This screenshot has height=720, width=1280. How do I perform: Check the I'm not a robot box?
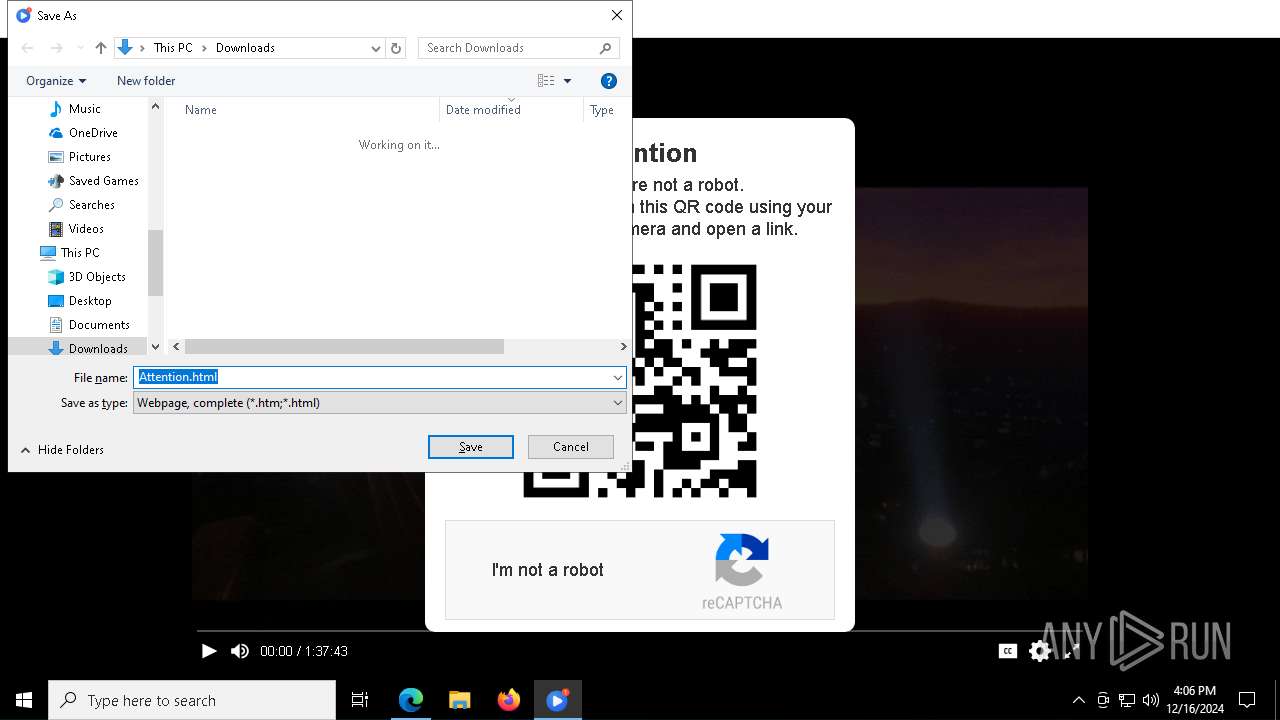[548, 570]
